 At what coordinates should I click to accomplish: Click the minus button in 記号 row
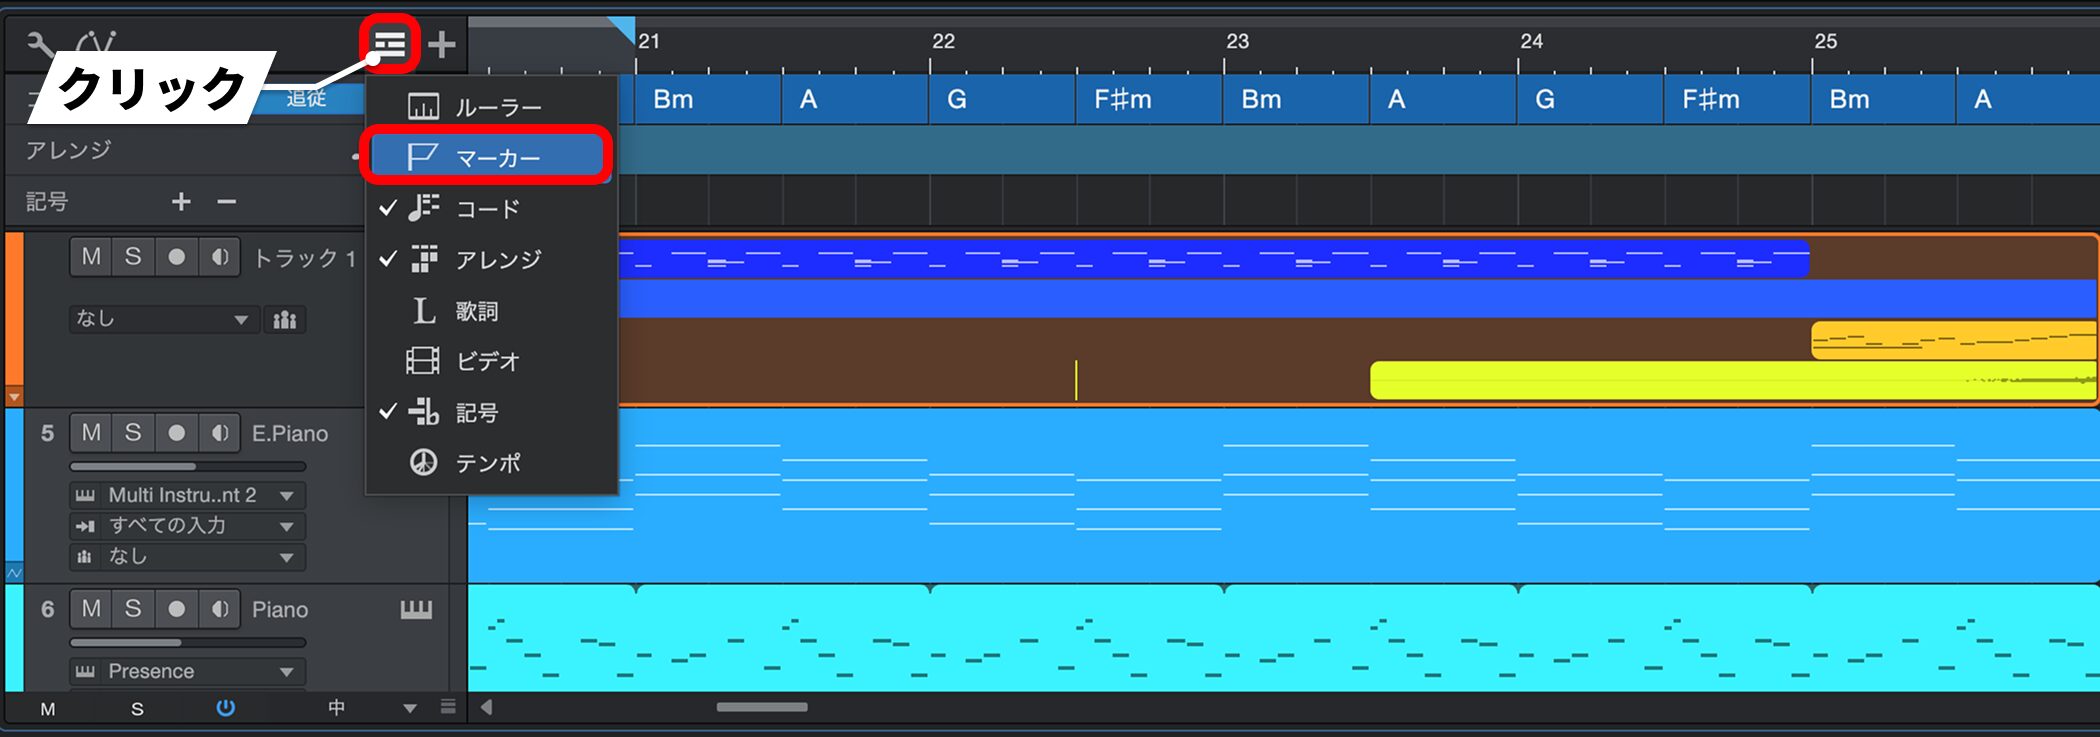[227, 202]
